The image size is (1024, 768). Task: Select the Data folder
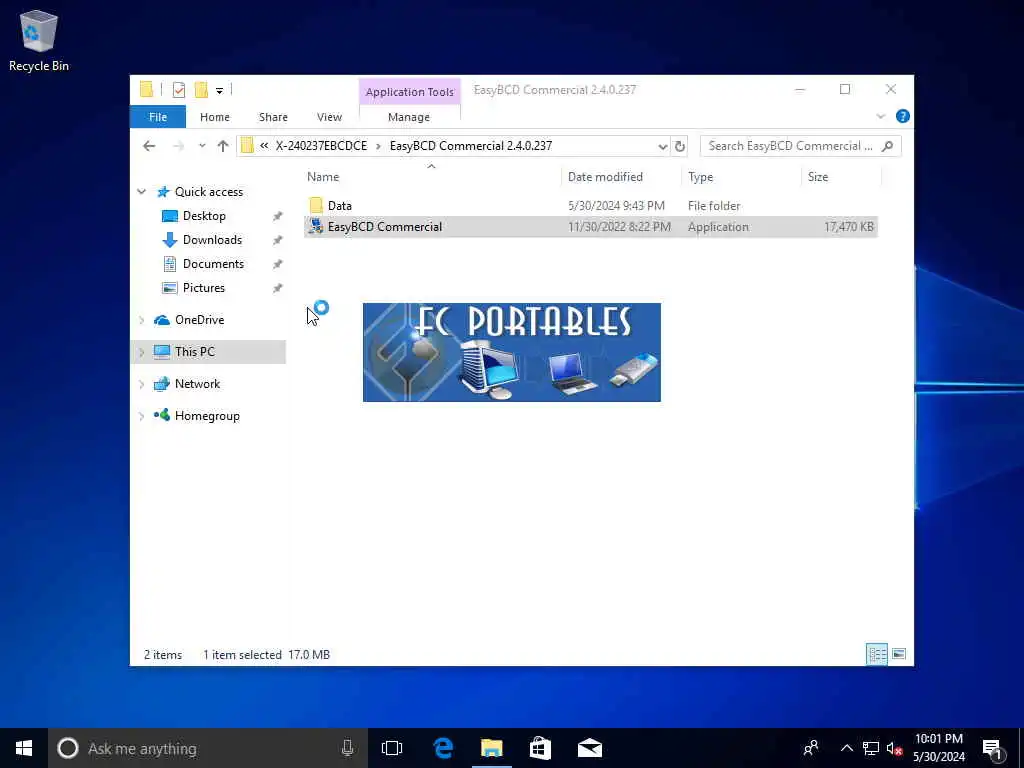click(340, 206)
